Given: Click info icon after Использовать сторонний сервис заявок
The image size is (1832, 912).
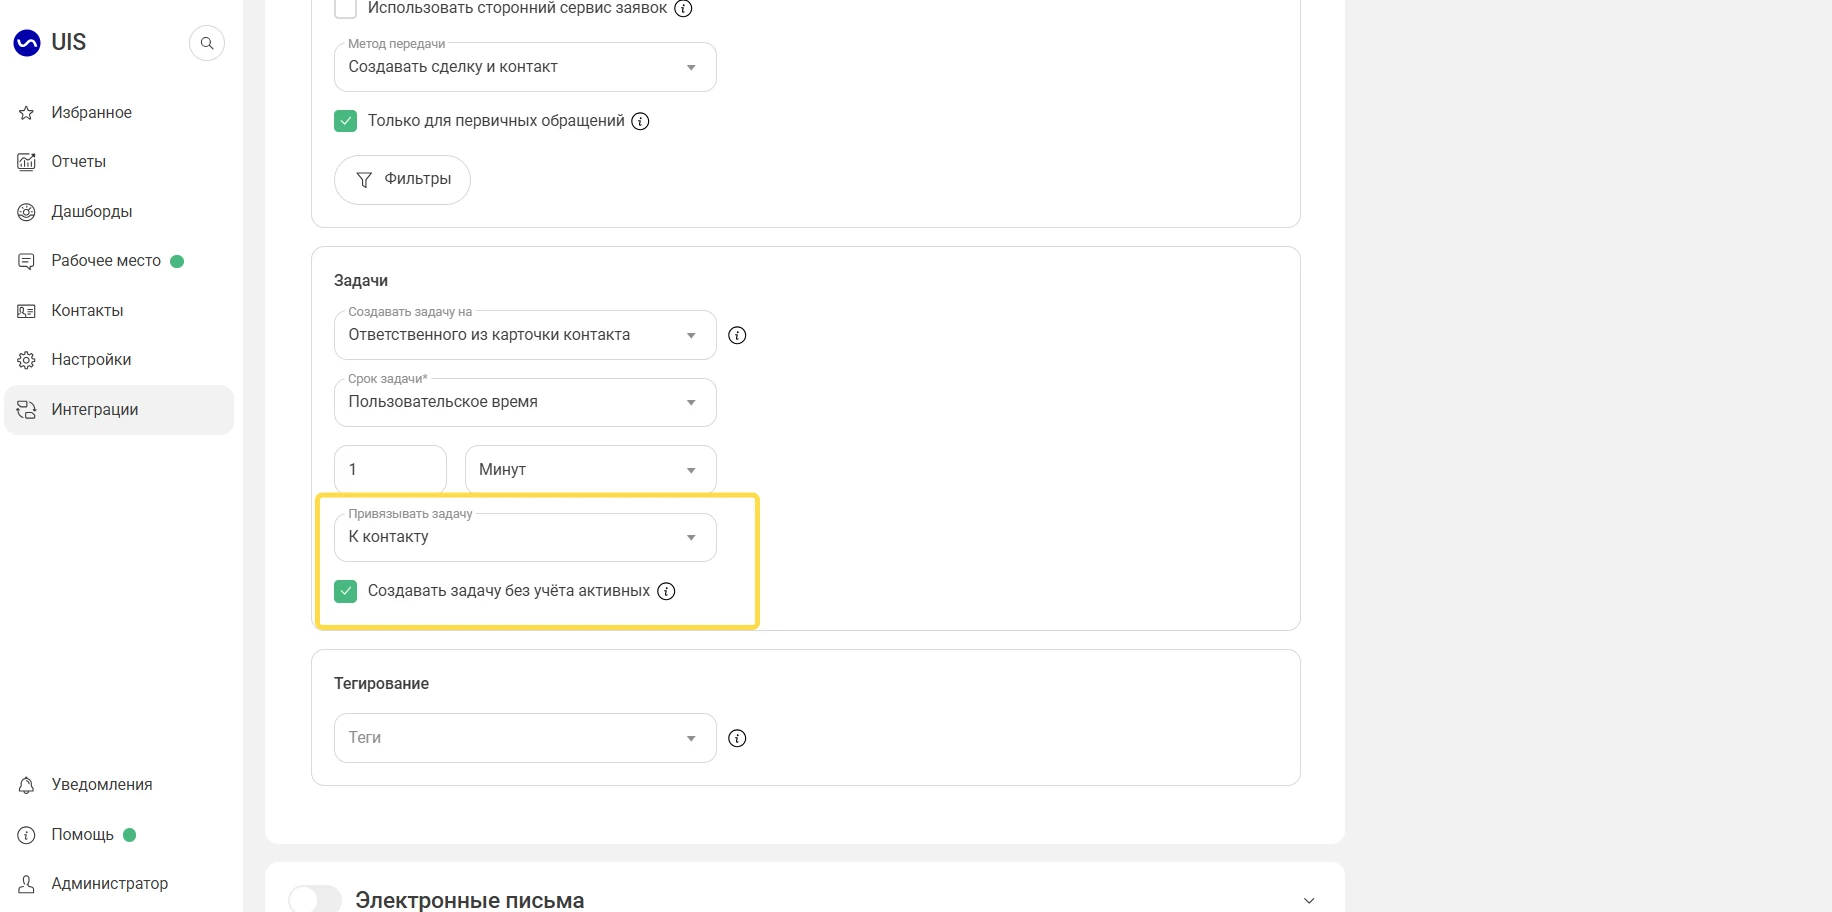Looking at the screenshot, I should [x=683, y=8].
